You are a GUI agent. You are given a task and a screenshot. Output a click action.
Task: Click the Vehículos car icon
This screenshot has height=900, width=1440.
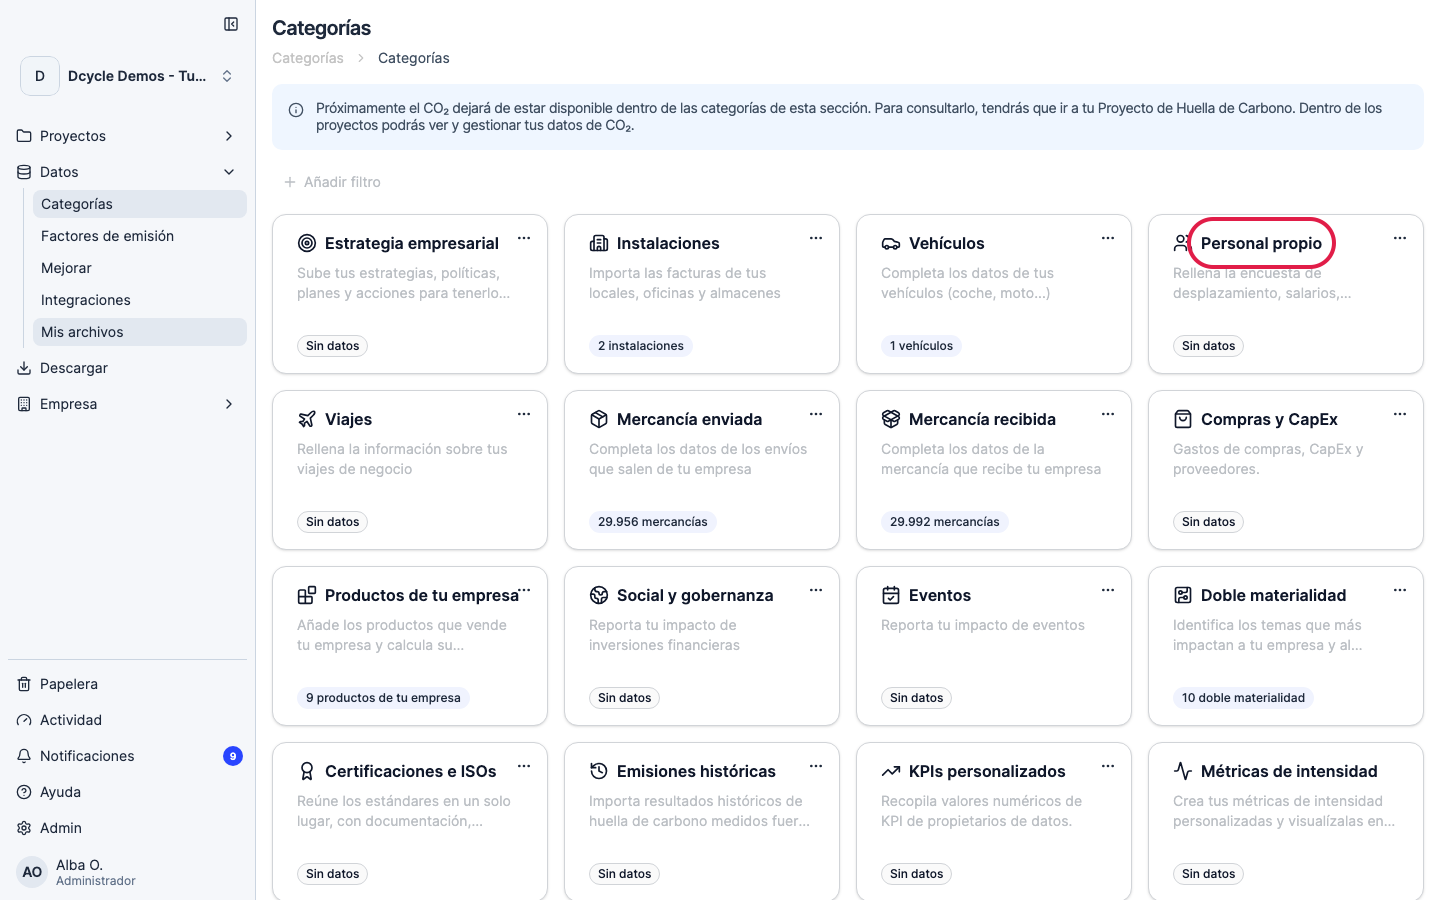click(x=891, y=243)
